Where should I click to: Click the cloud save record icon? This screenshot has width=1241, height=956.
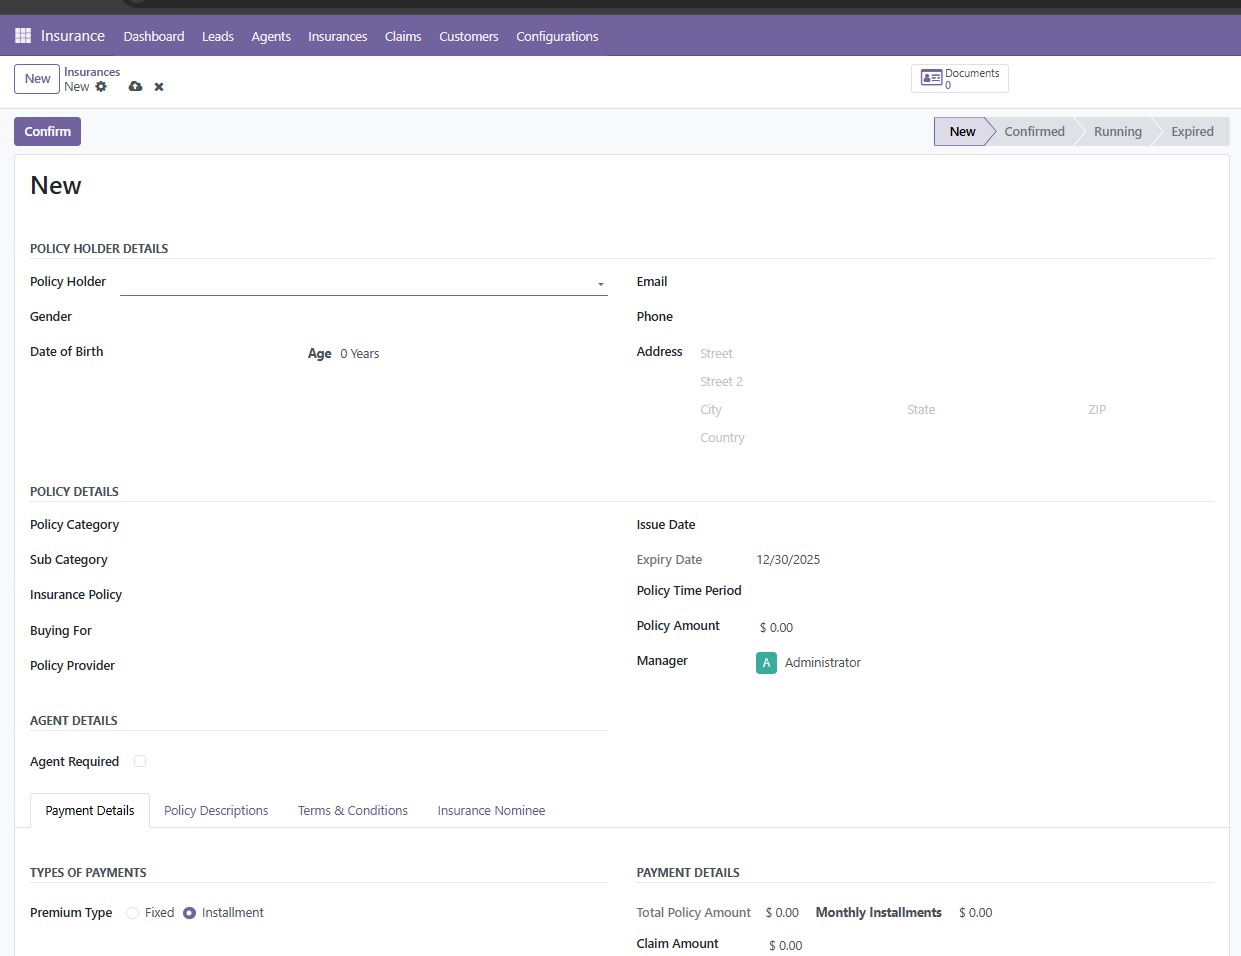[135, 87]
